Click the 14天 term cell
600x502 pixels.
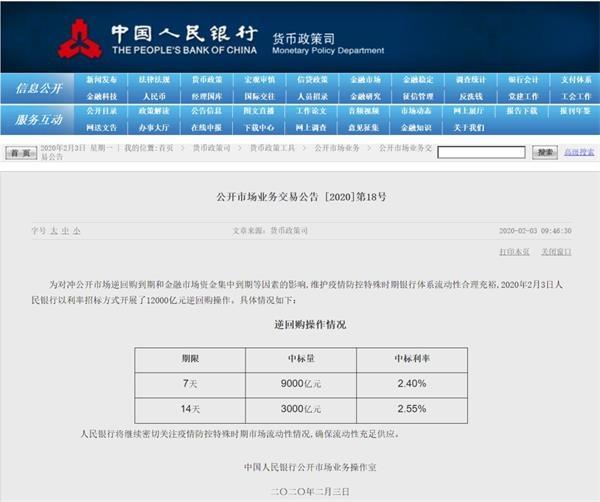tap(190, 409)
